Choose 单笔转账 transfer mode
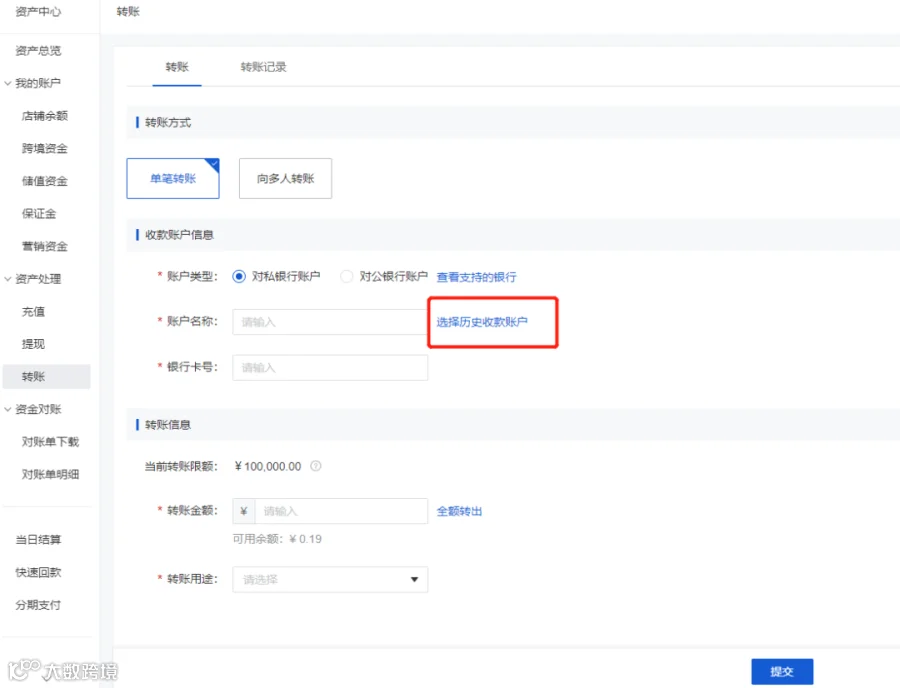 [173, 178]
